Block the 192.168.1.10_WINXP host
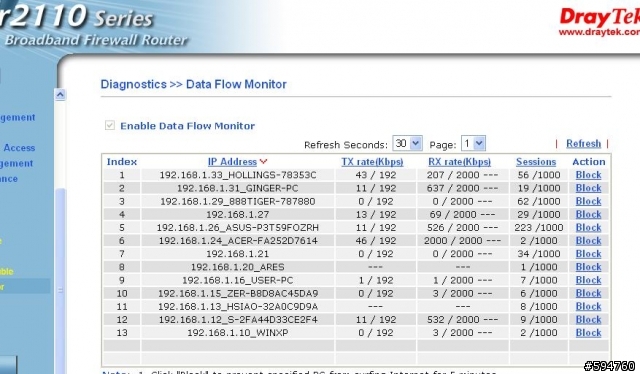 pos(588,332)
